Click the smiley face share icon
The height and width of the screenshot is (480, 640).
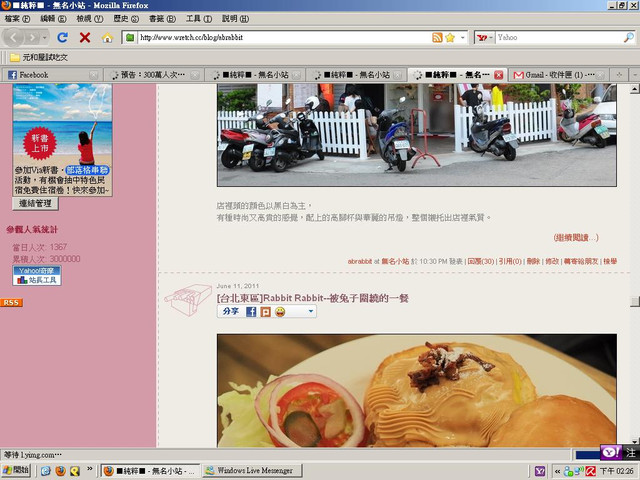coord(280,312)
